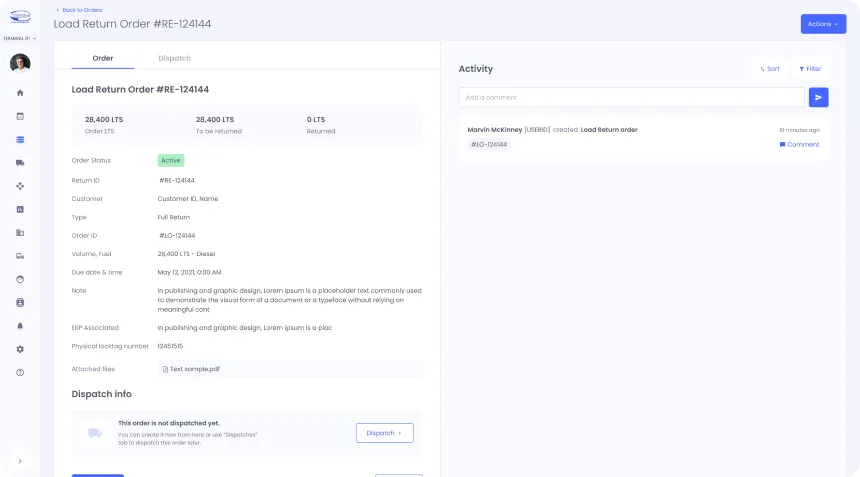Expand the sidebar with bottom chevron
The image size is (860, 477).
tap(20, 460)
